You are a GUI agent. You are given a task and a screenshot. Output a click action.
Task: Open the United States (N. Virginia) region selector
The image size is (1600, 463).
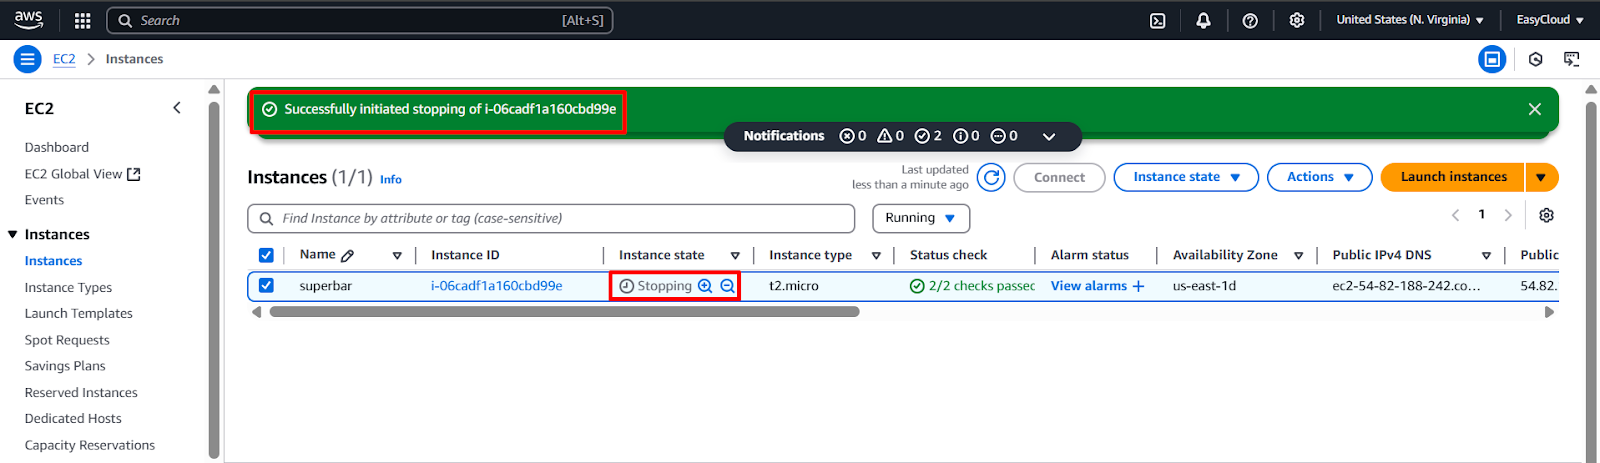click(1410, 20)
